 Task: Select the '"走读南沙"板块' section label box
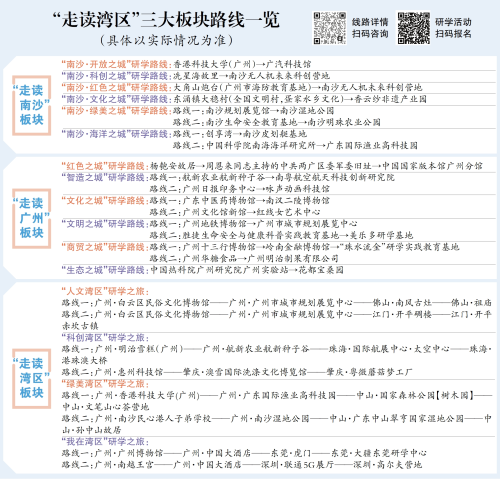click(x=32, y=105)
